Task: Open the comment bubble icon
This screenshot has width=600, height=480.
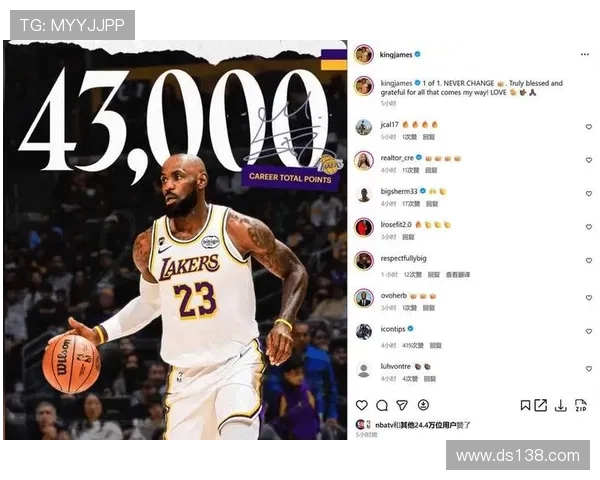Action: [382, 405]
